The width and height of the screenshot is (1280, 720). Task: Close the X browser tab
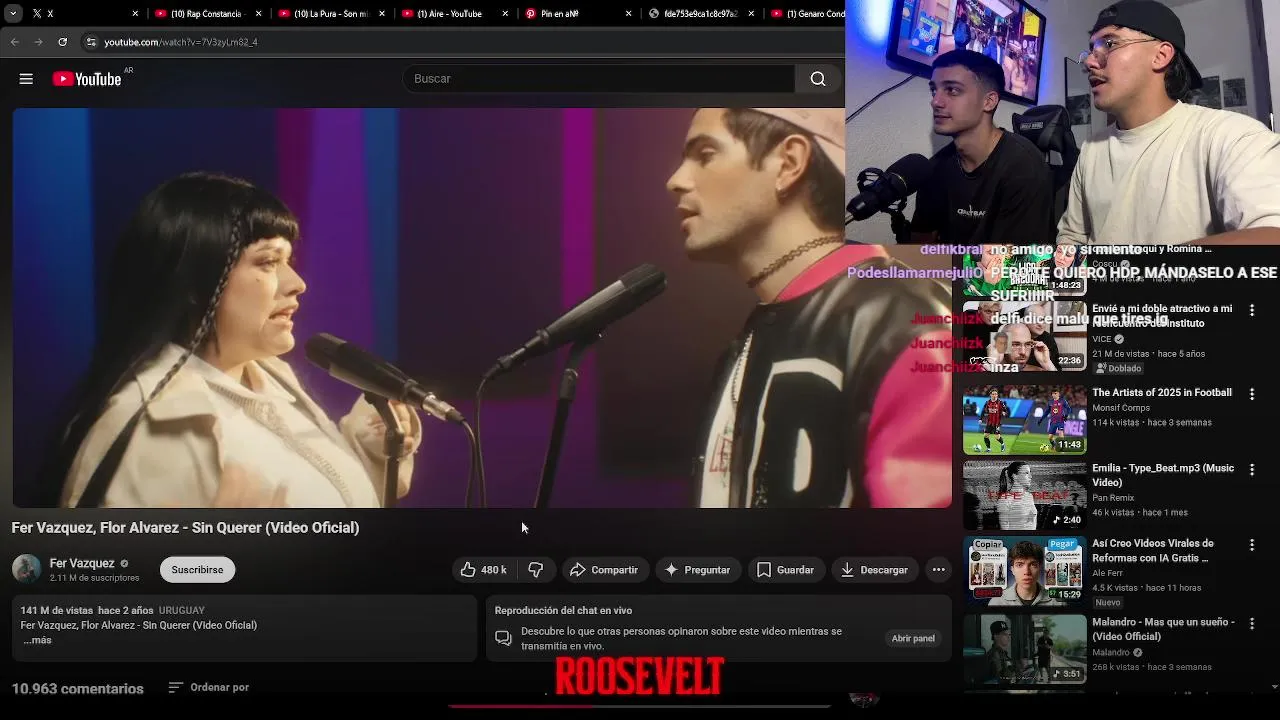click(x=136, y=14)
